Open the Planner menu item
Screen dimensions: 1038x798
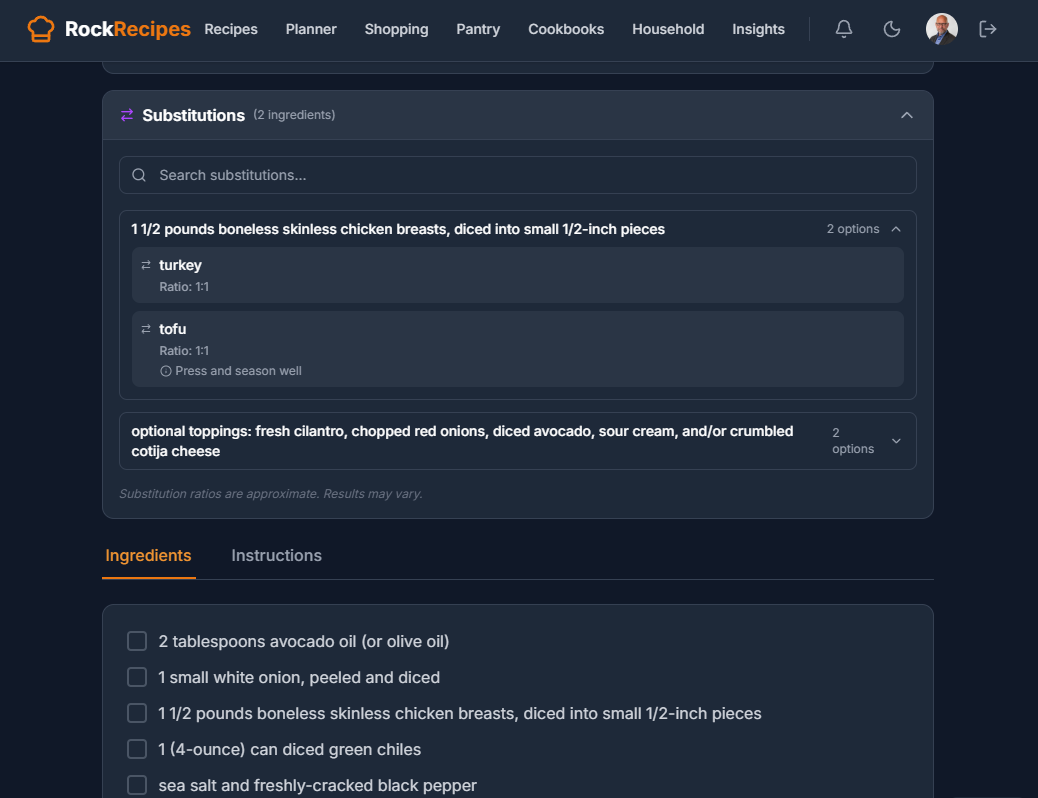(x=311, y=29)
